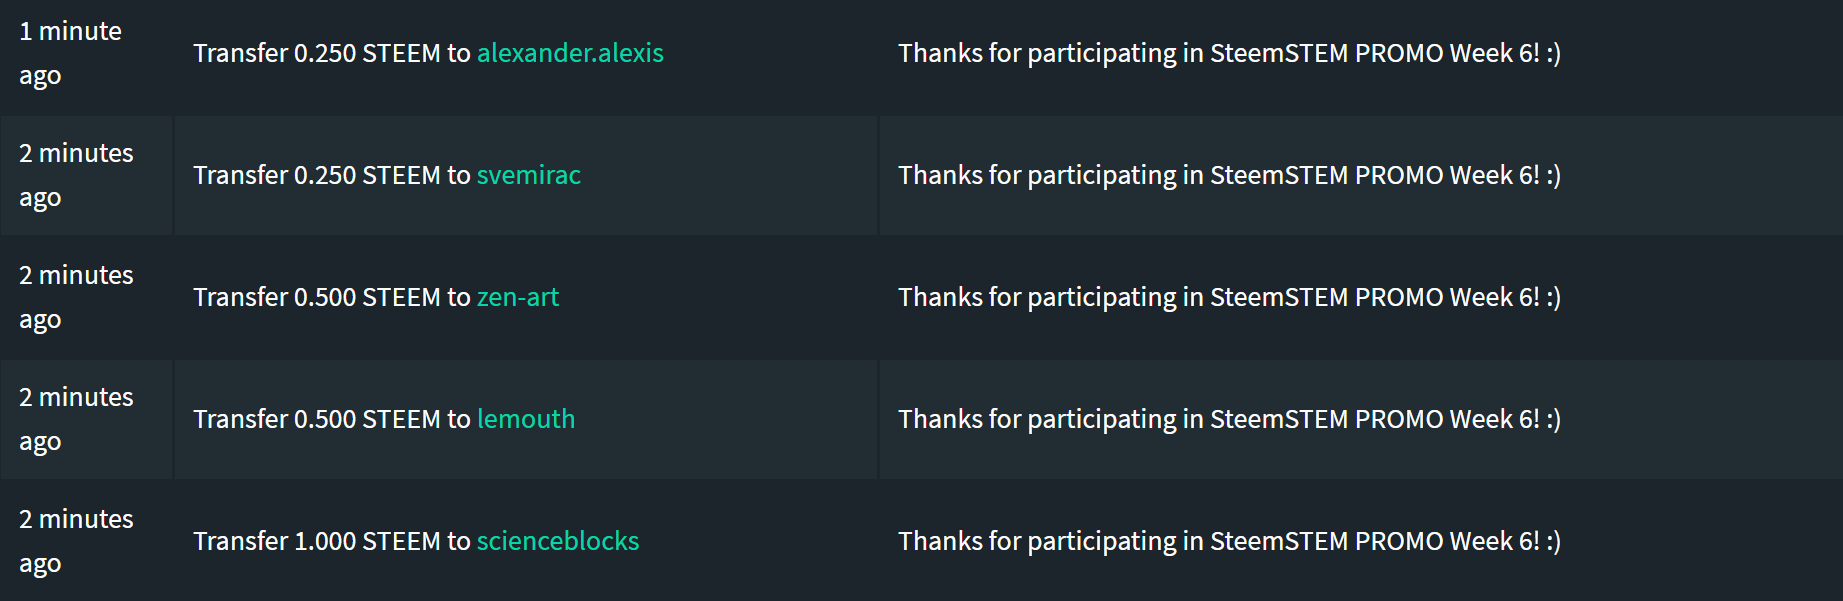This screenshot has width=1843, height=601.
Task: Select the memo in the zen-art row
Action: click(1229, 297)
